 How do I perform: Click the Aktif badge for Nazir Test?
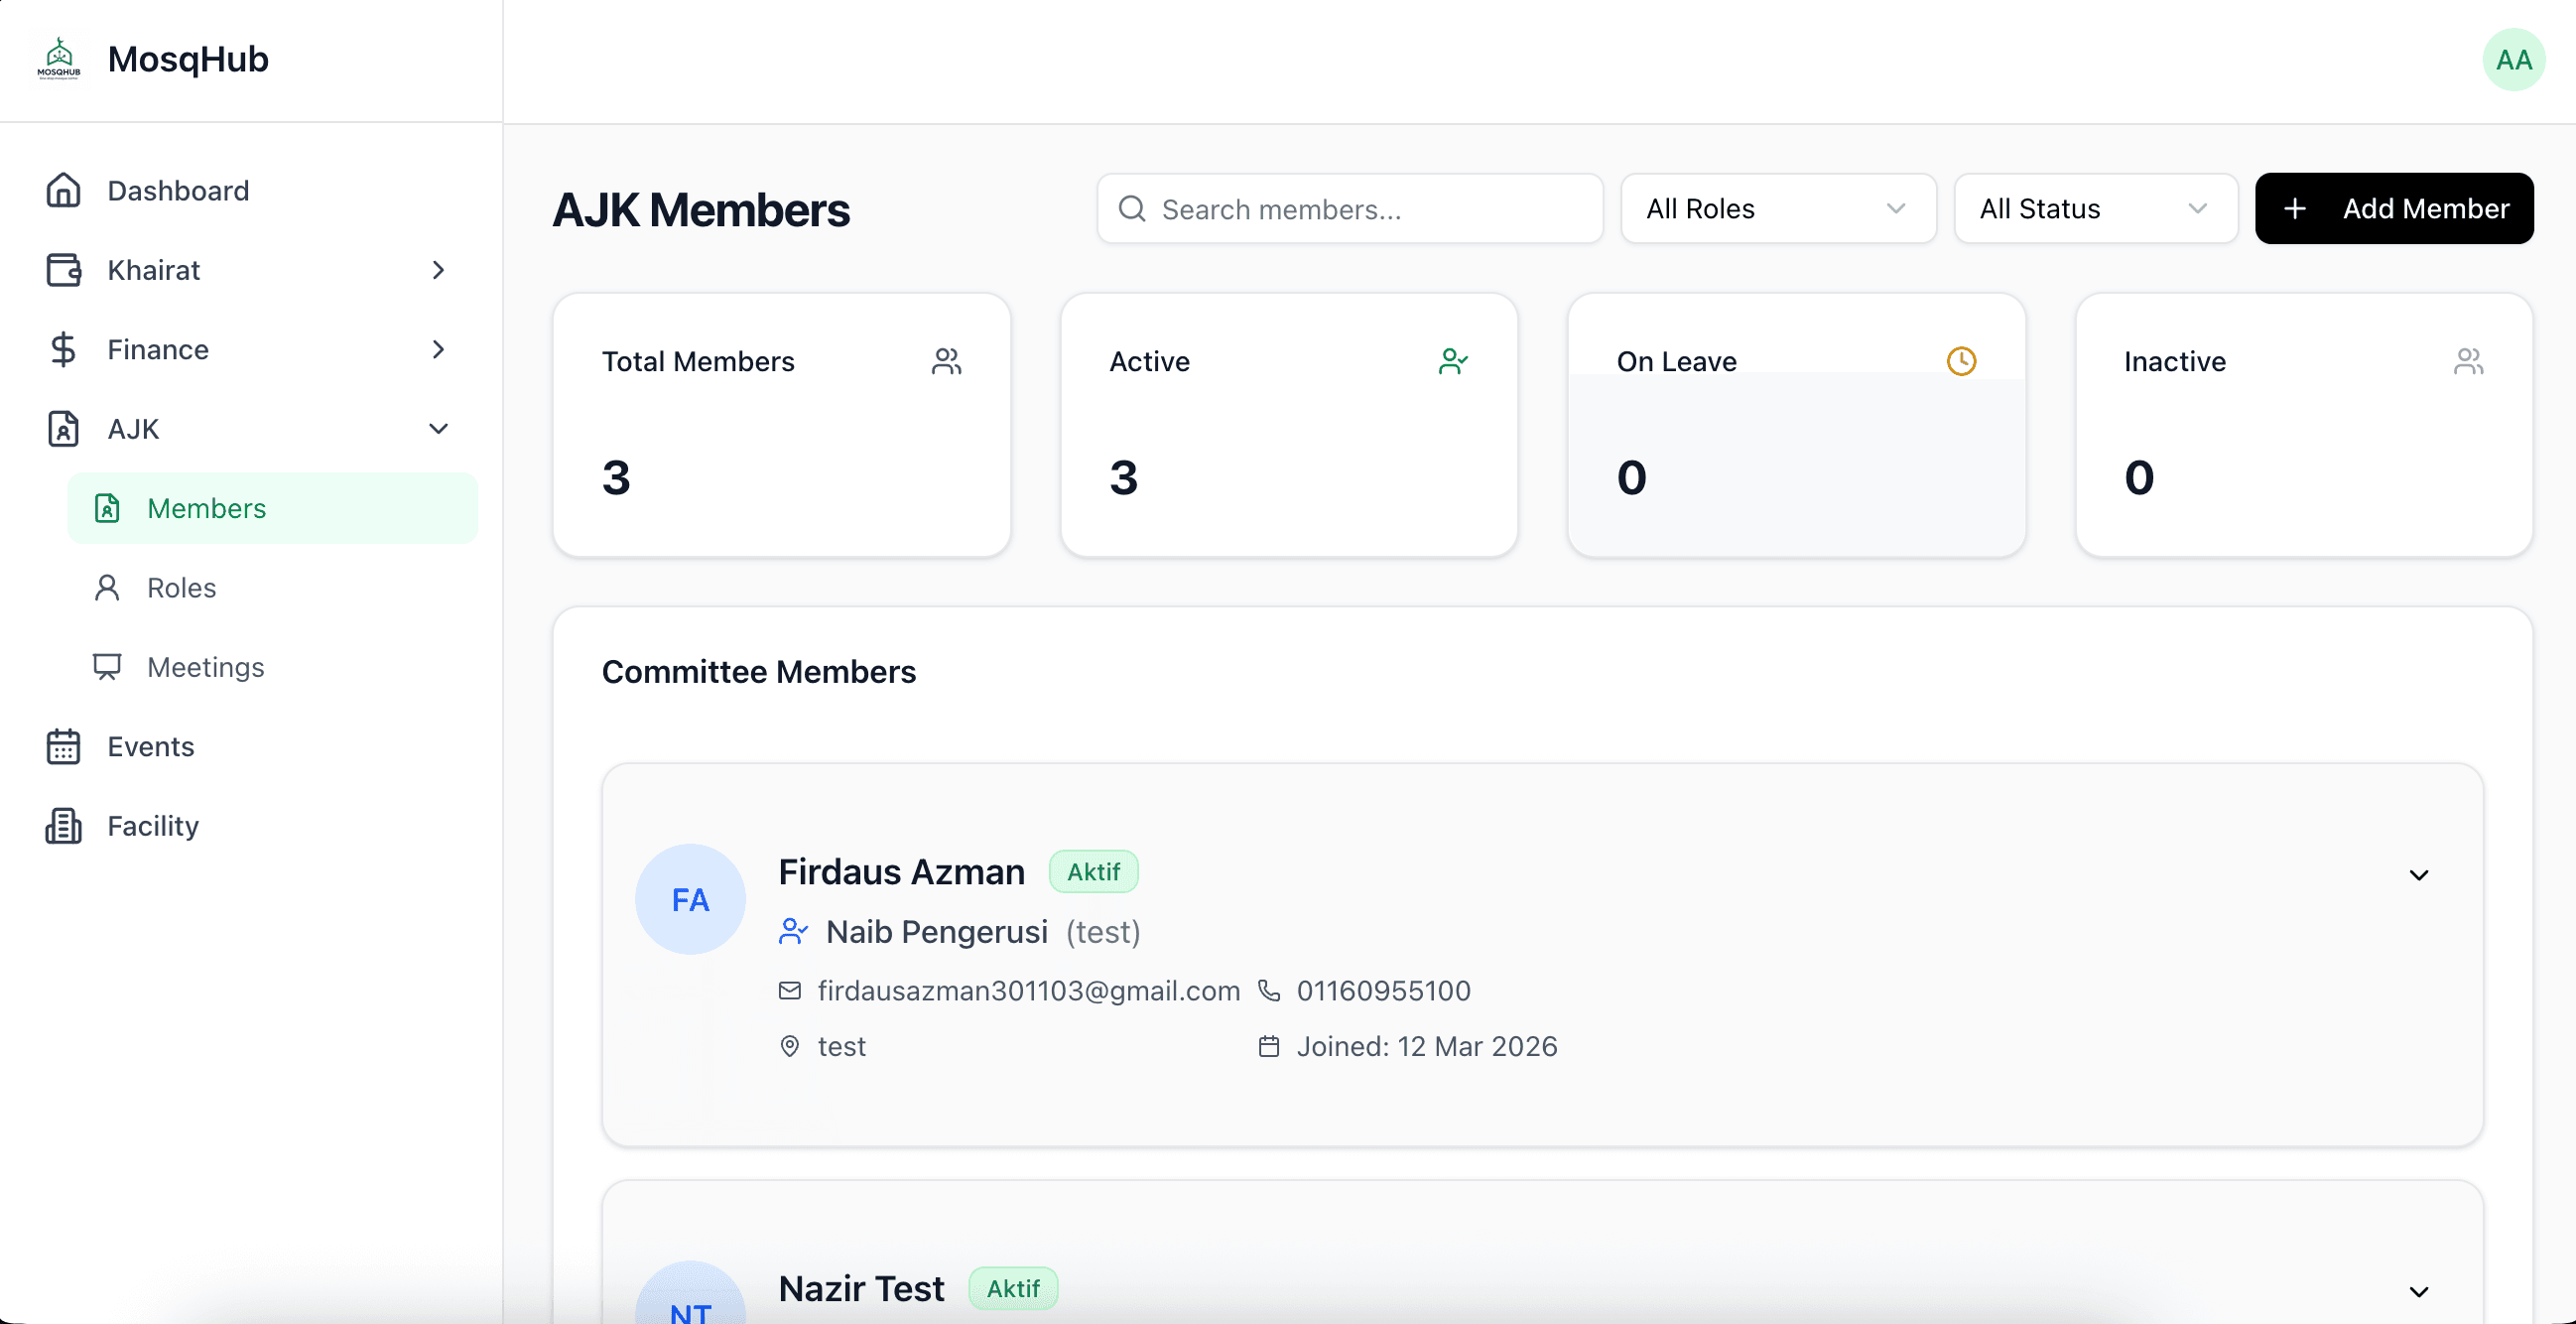(1013, 1288)
